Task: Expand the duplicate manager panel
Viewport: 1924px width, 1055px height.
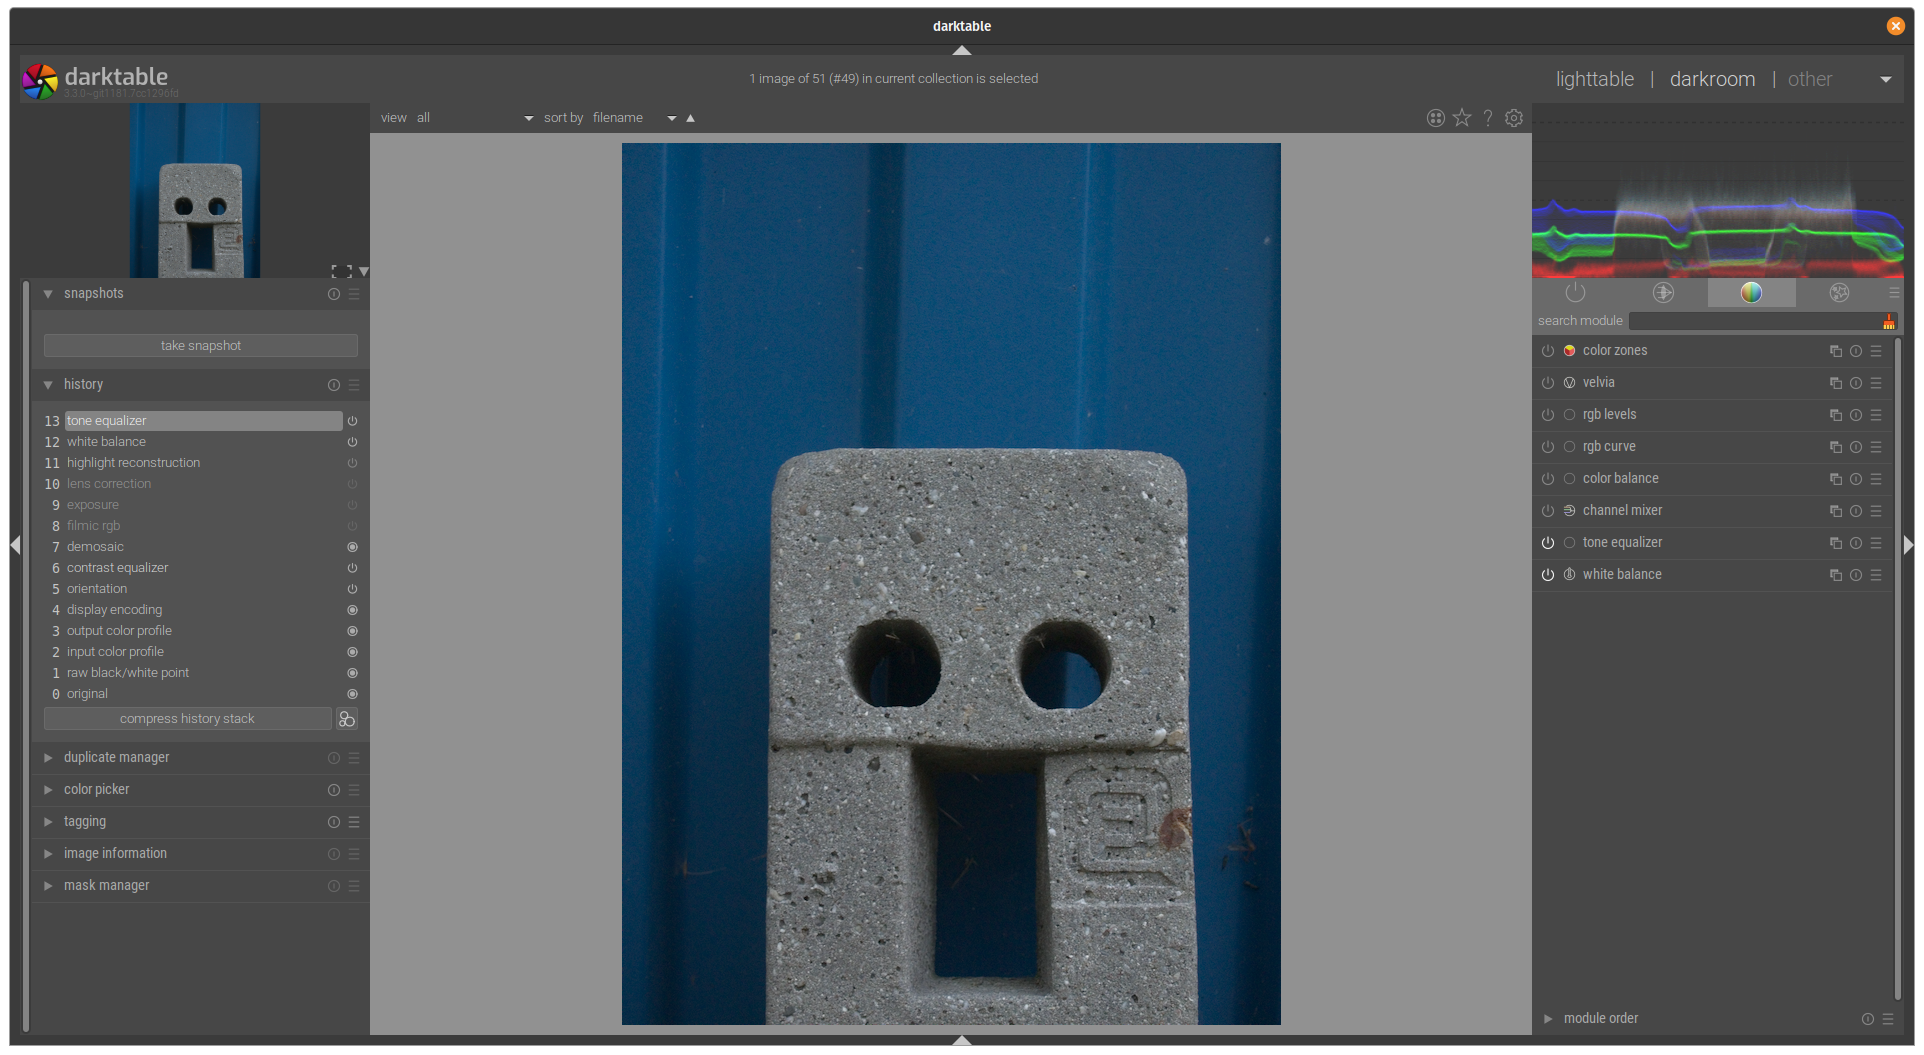Action: (48, 757)
